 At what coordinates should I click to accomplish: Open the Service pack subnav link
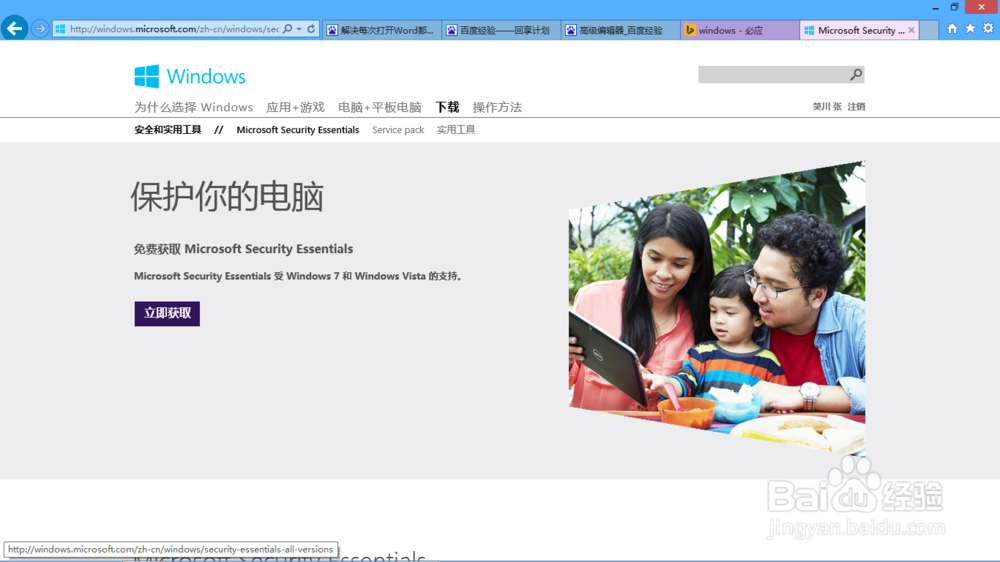398,130
